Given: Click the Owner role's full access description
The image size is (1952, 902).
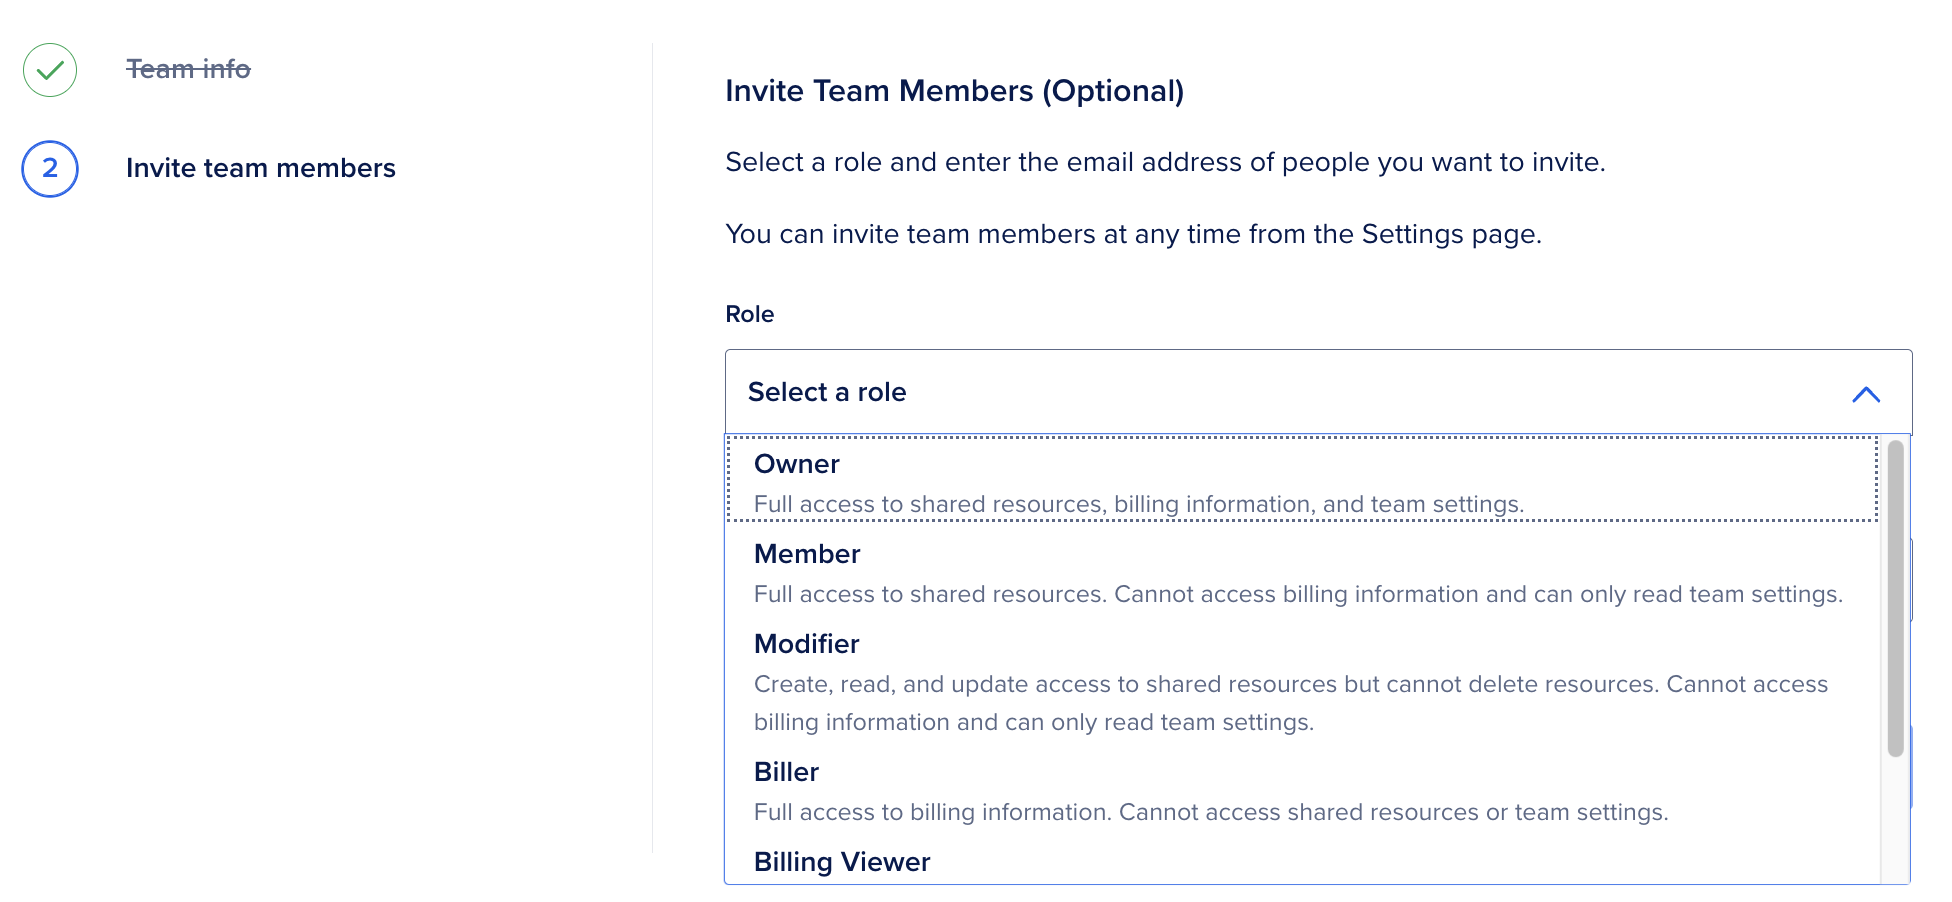Looking at the screenshot, I should click(x=1138, y=504).
